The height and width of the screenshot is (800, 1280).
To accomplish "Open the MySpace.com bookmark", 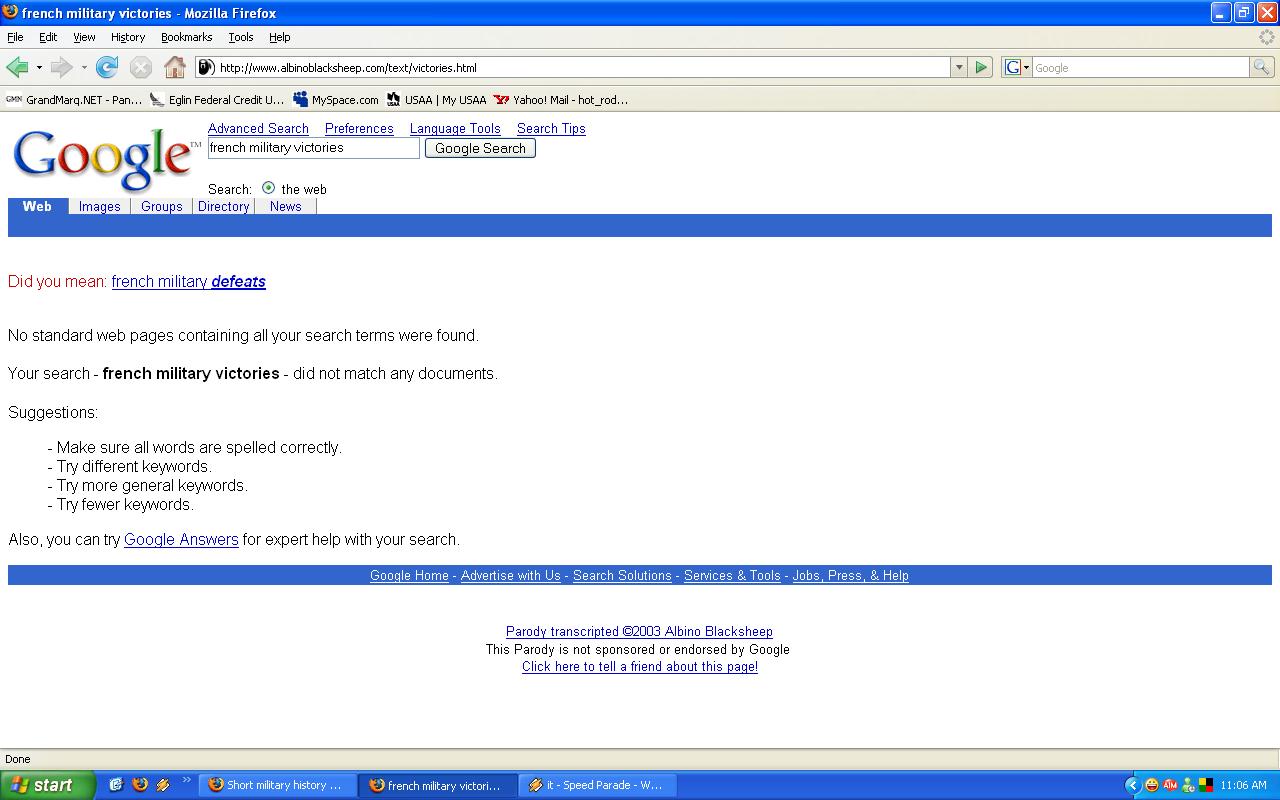I will (336, 100).
